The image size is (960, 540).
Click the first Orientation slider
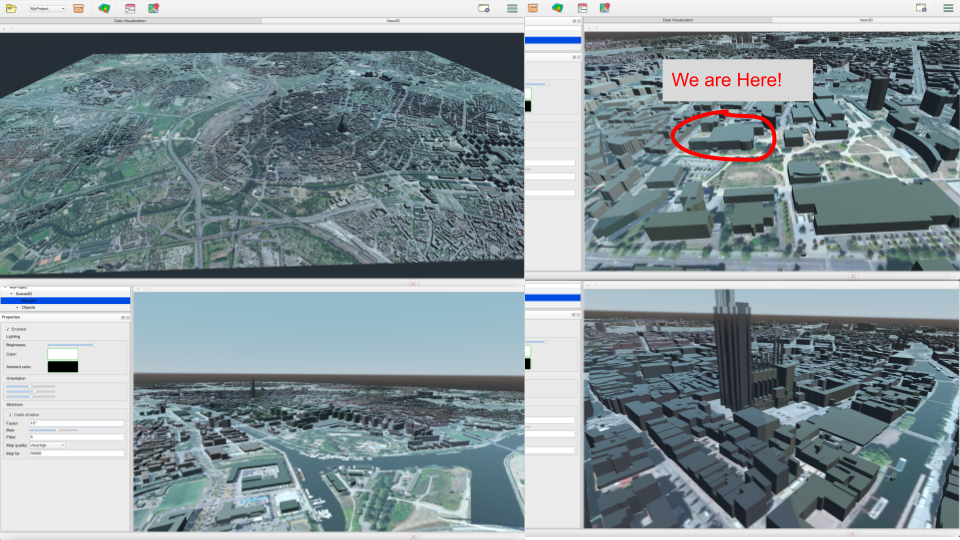pos(31,386)
